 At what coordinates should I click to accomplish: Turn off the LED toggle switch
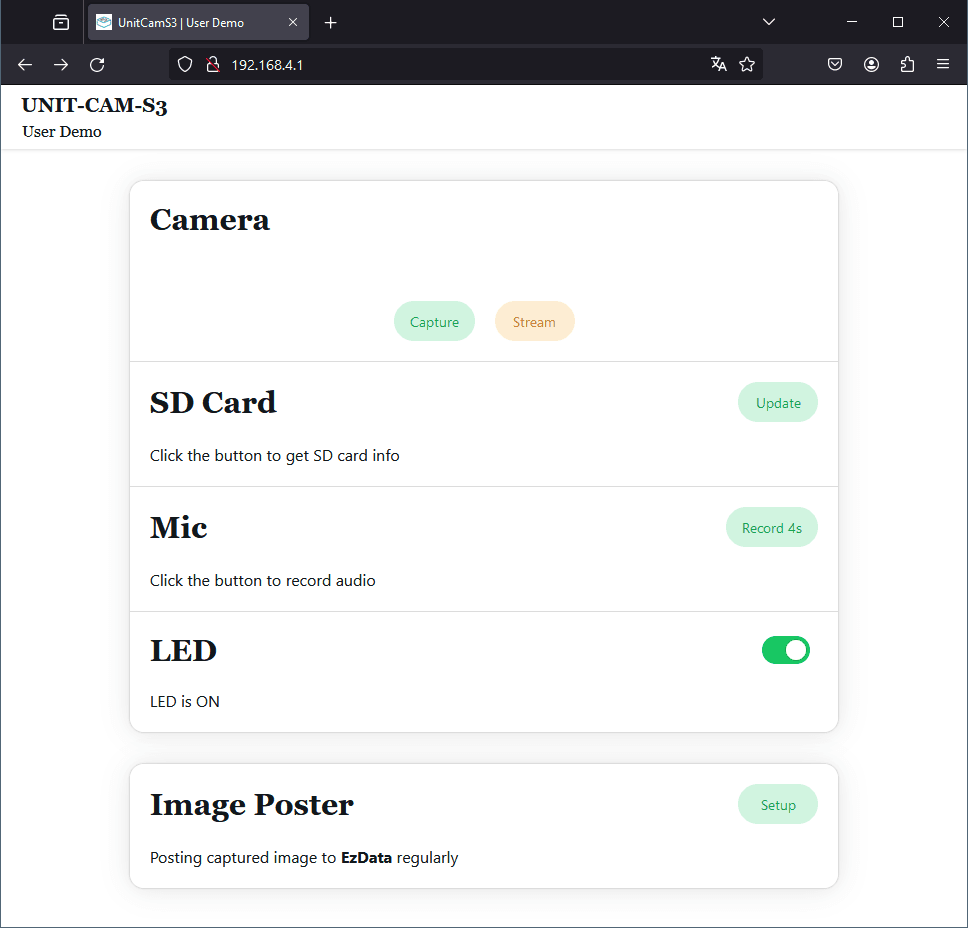point(786,651)
